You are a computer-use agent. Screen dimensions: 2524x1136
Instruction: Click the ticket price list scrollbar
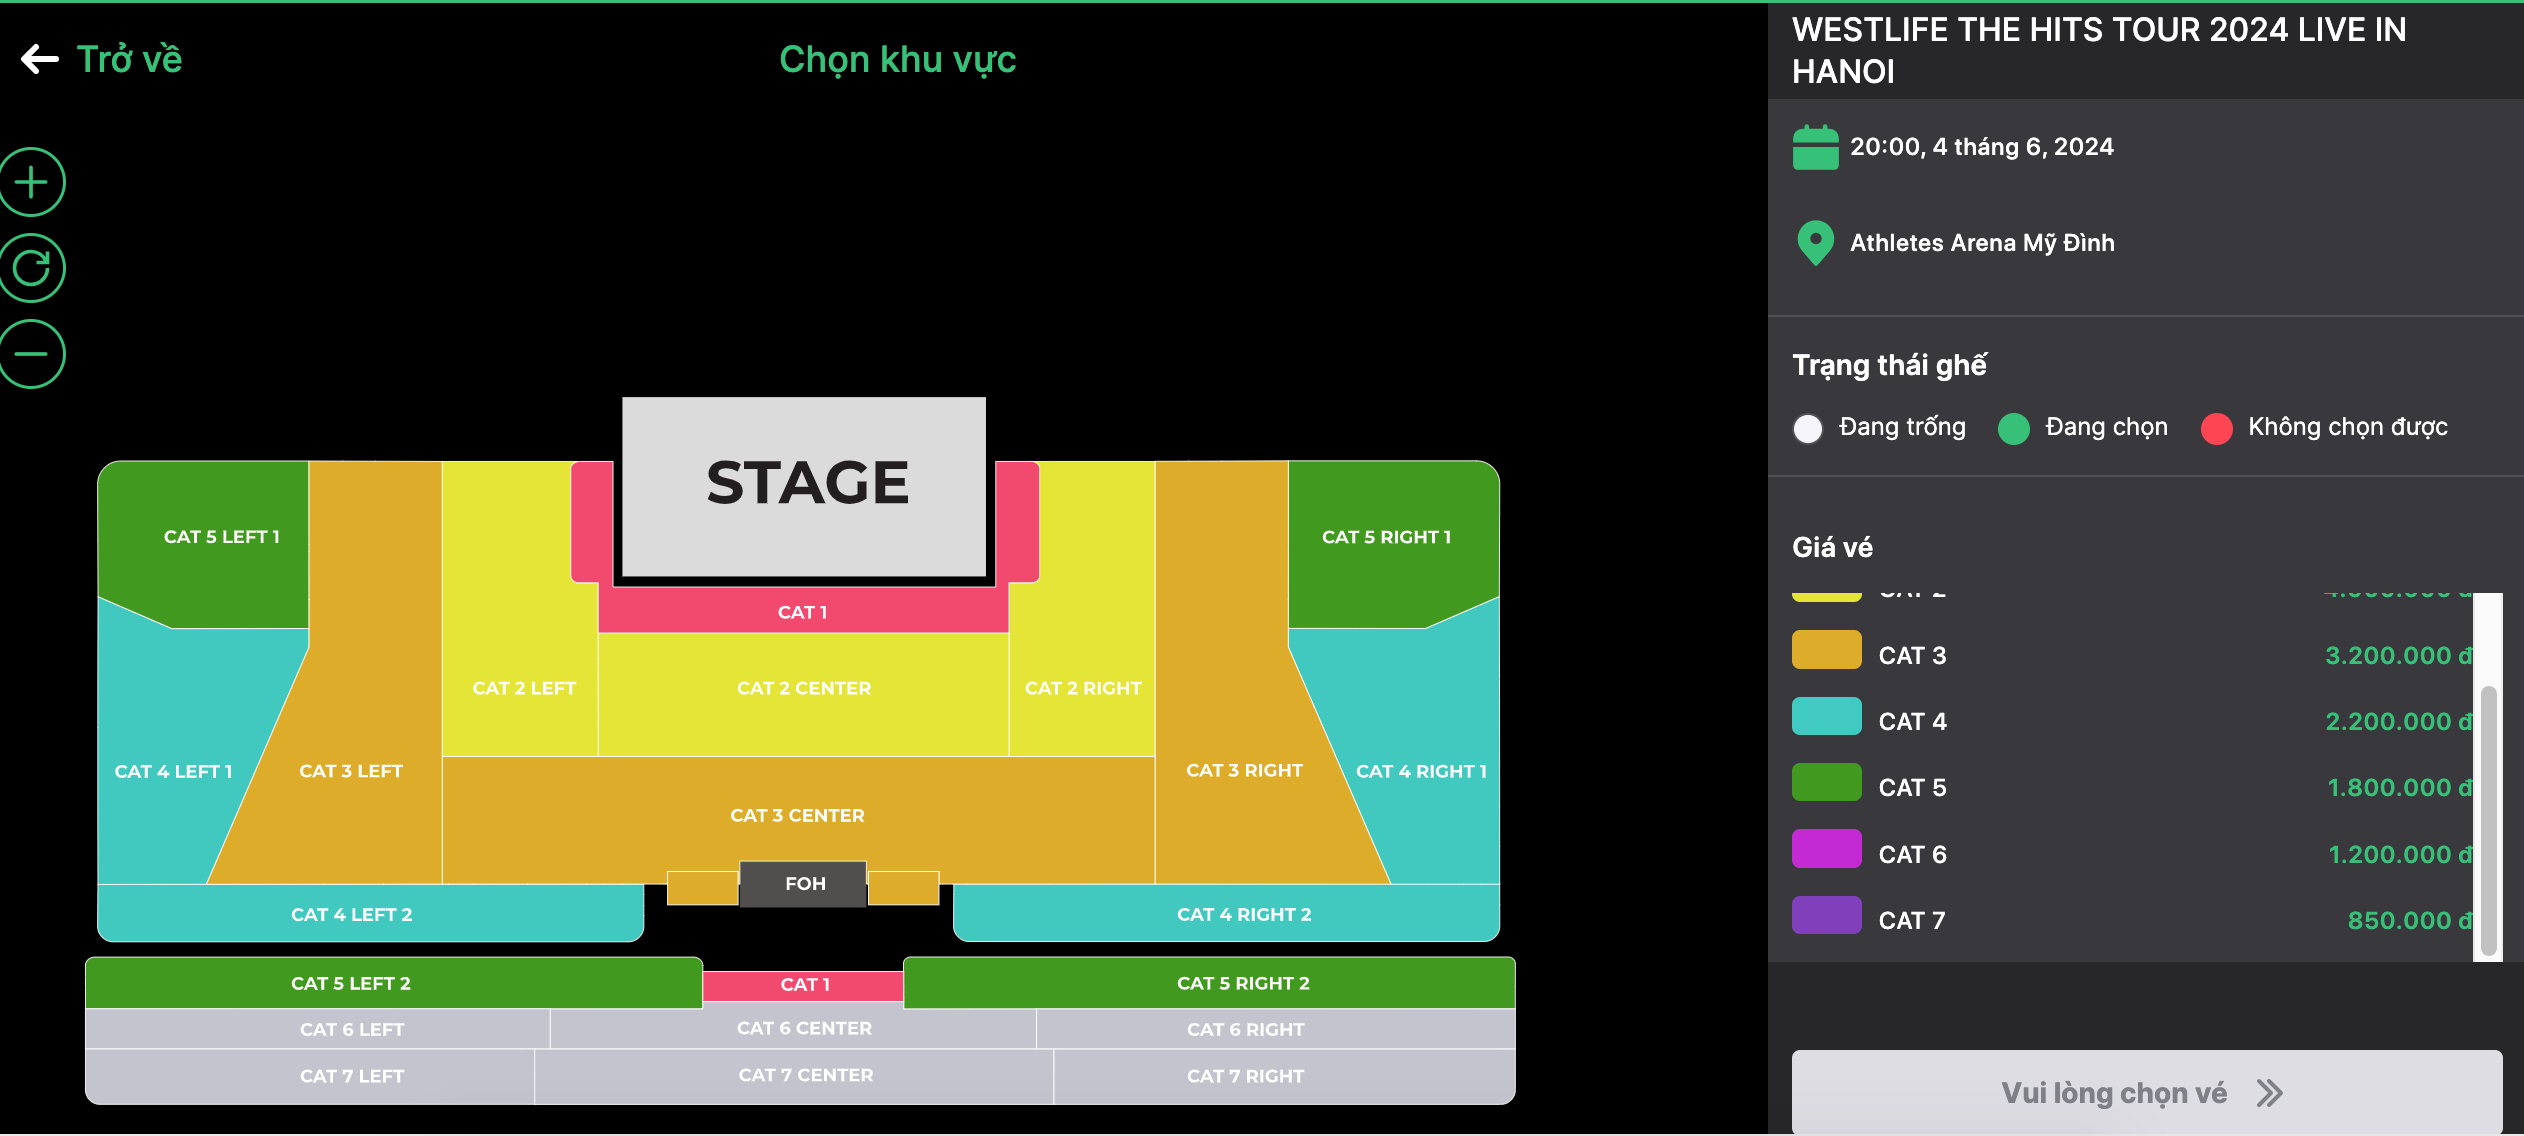[x=2489, y=820]
